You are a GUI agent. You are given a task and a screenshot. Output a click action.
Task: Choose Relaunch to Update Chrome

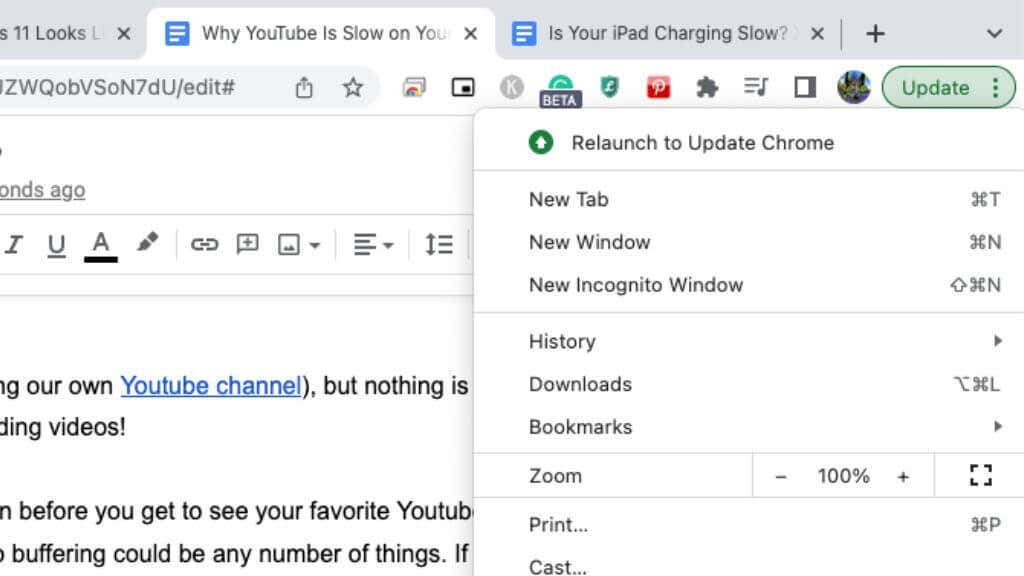pyautogui.click(x=749, y=142)
